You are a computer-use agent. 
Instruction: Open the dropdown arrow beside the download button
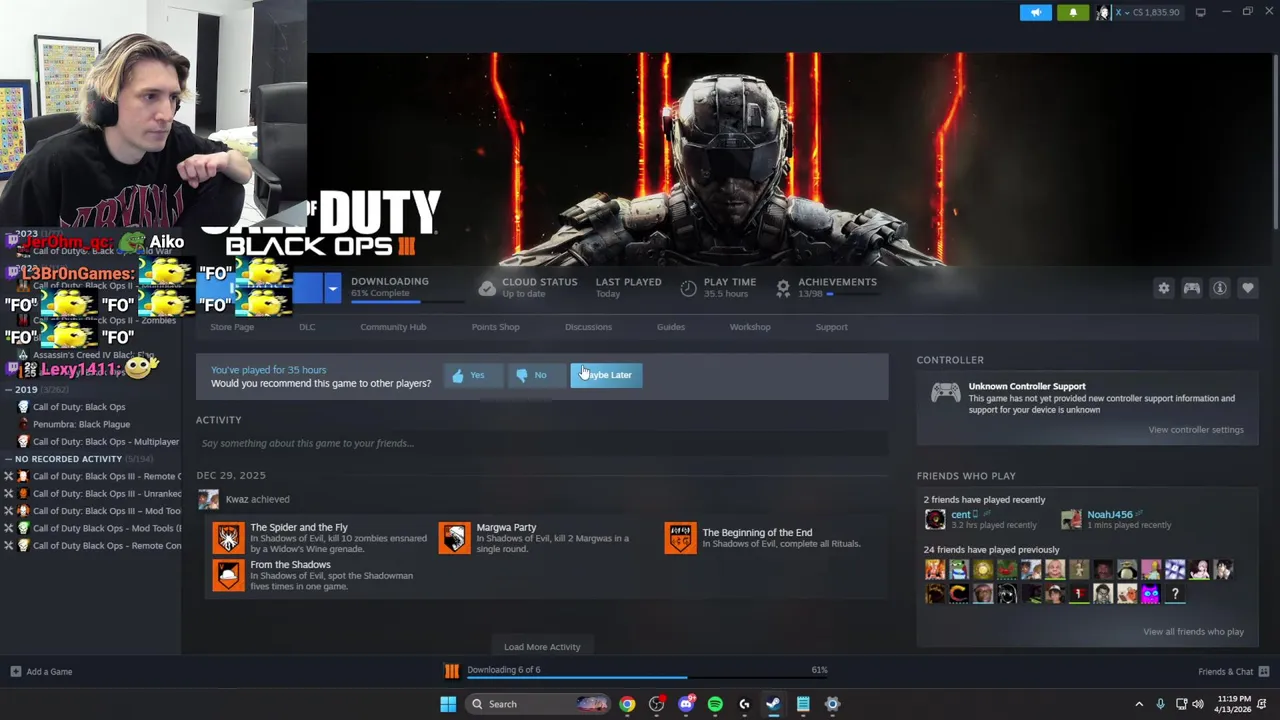(x=332, y=288)
